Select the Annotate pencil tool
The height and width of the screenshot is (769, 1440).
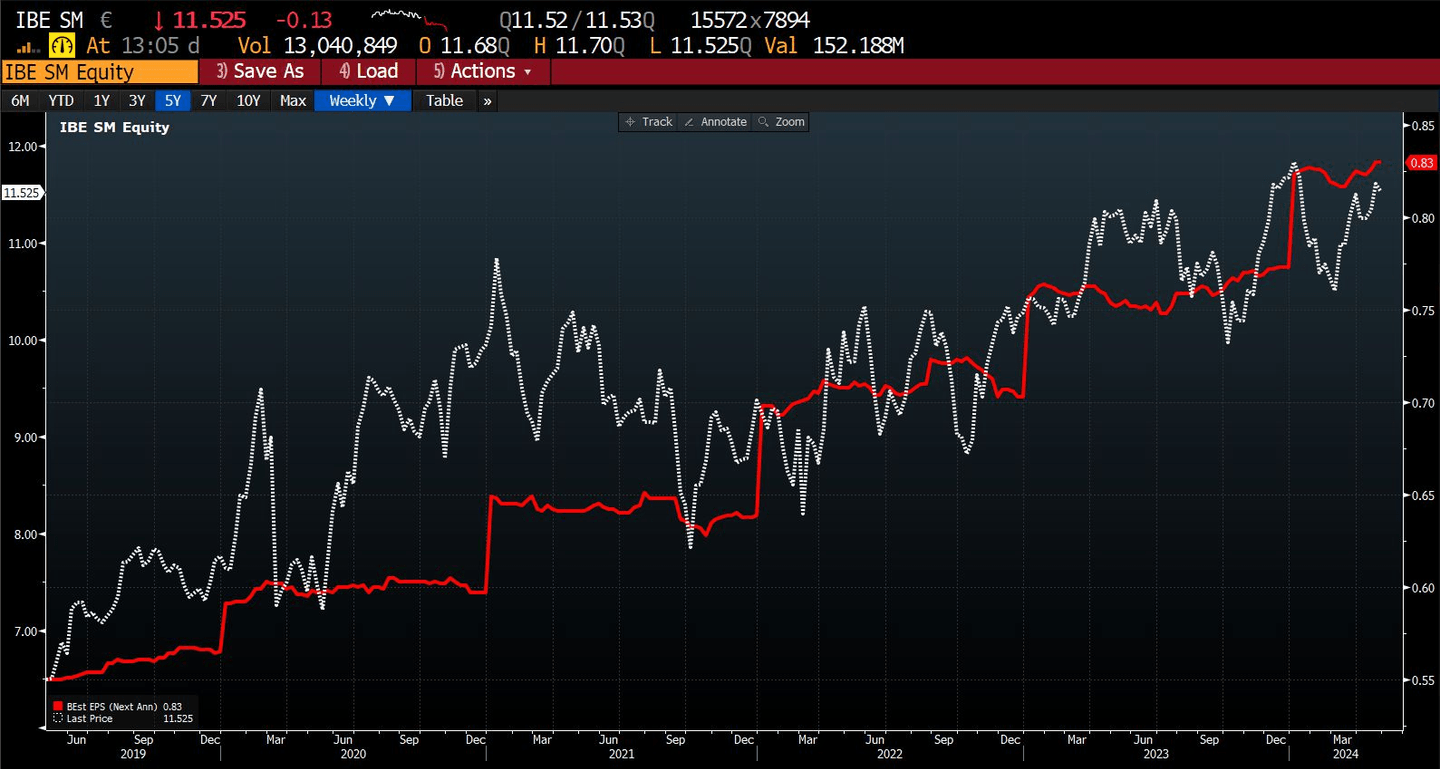coord(715,121)
